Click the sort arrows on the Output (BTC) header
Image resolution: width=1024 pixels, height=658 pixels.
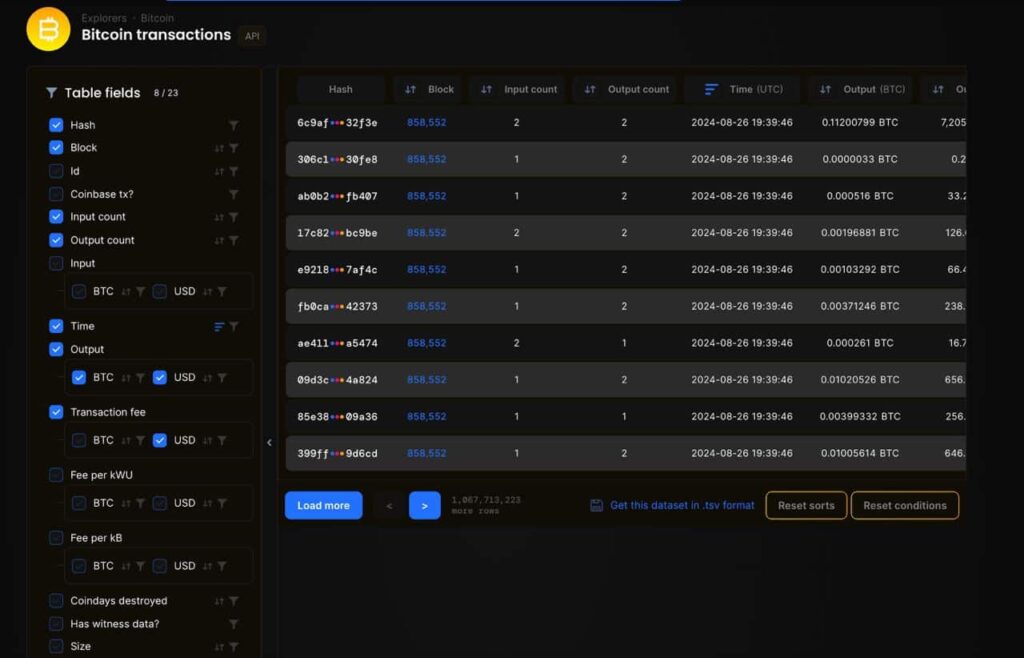pyautogui.click(x=824, y=89)
